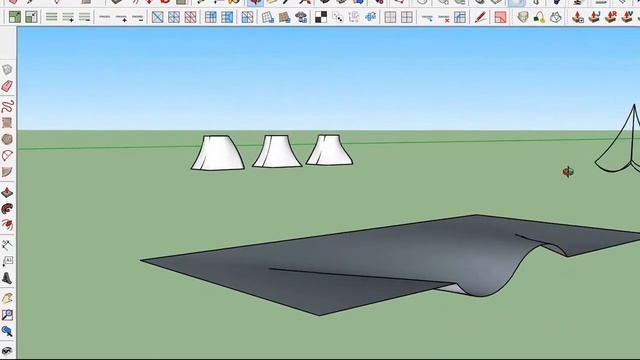Activate the Arc drawing tool

[x=7, y=156]
